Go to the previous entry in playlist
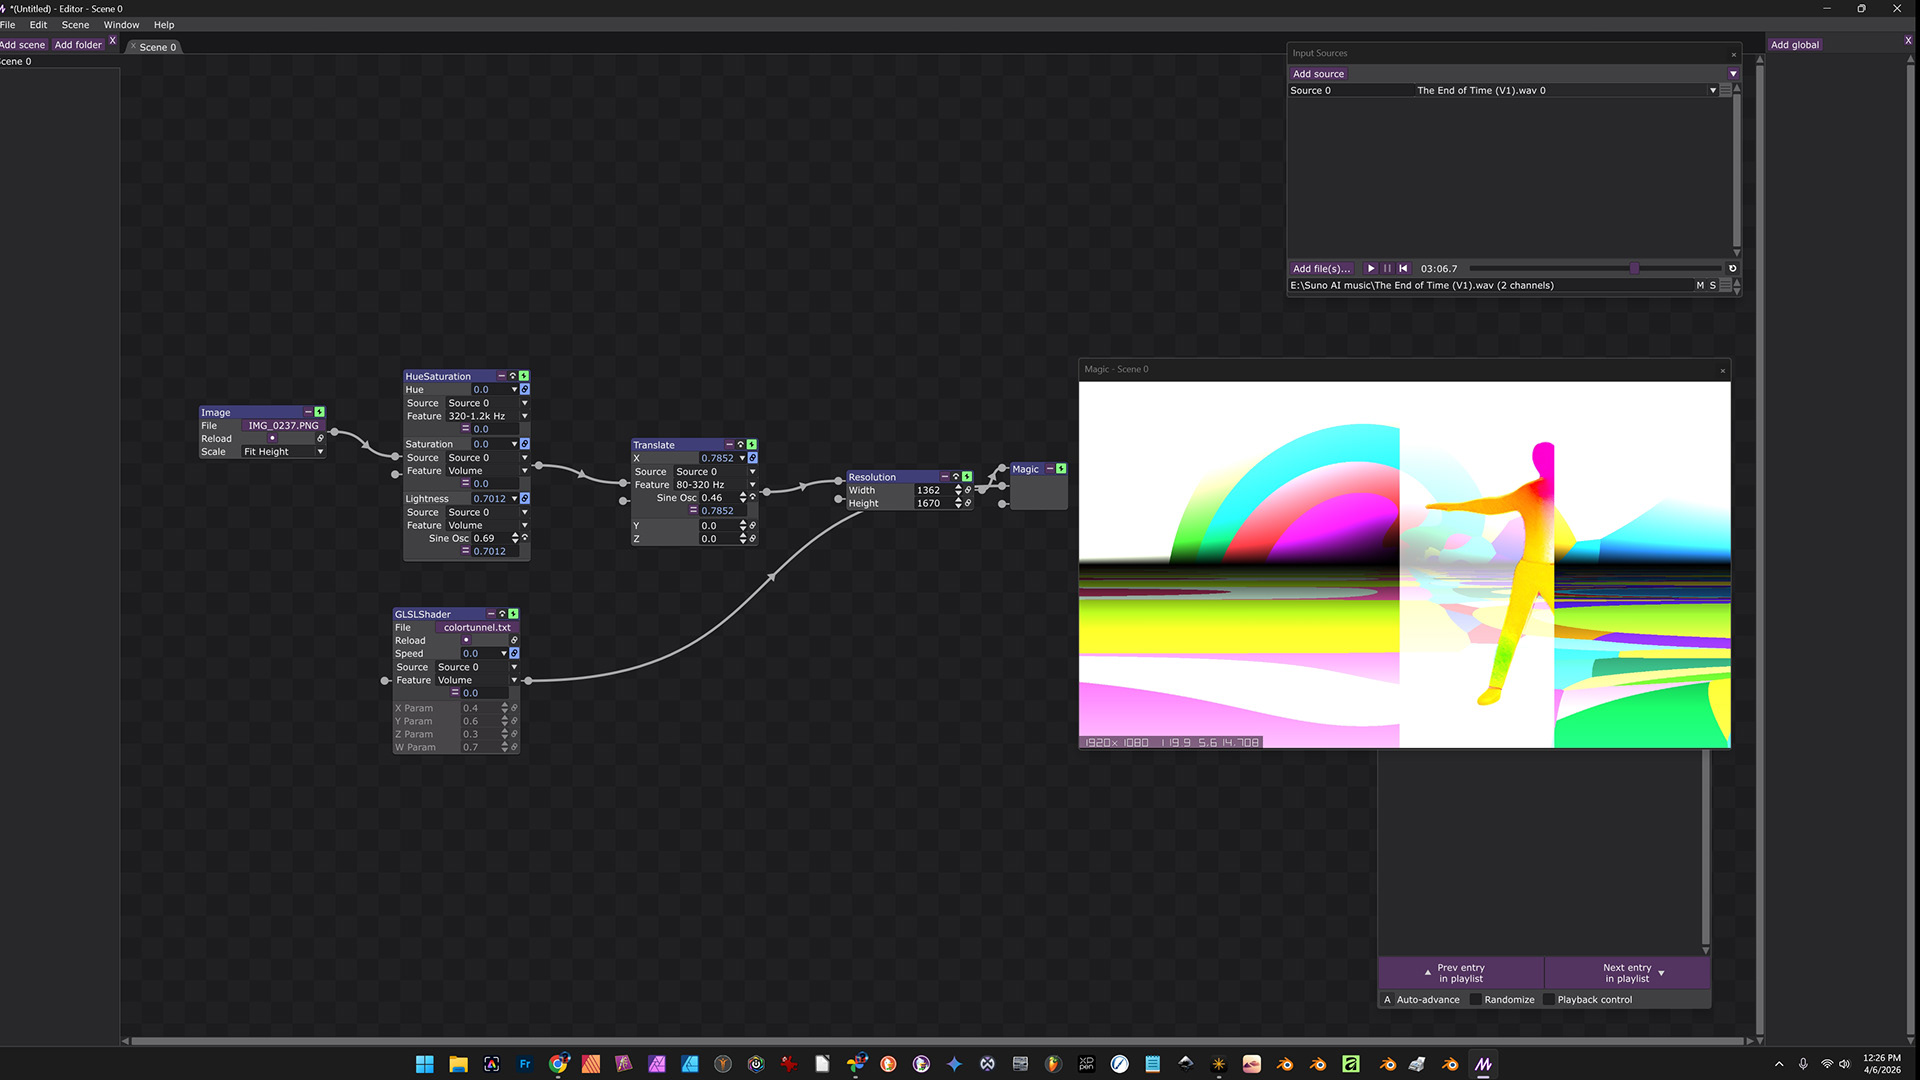 (x=1461, y=973)
